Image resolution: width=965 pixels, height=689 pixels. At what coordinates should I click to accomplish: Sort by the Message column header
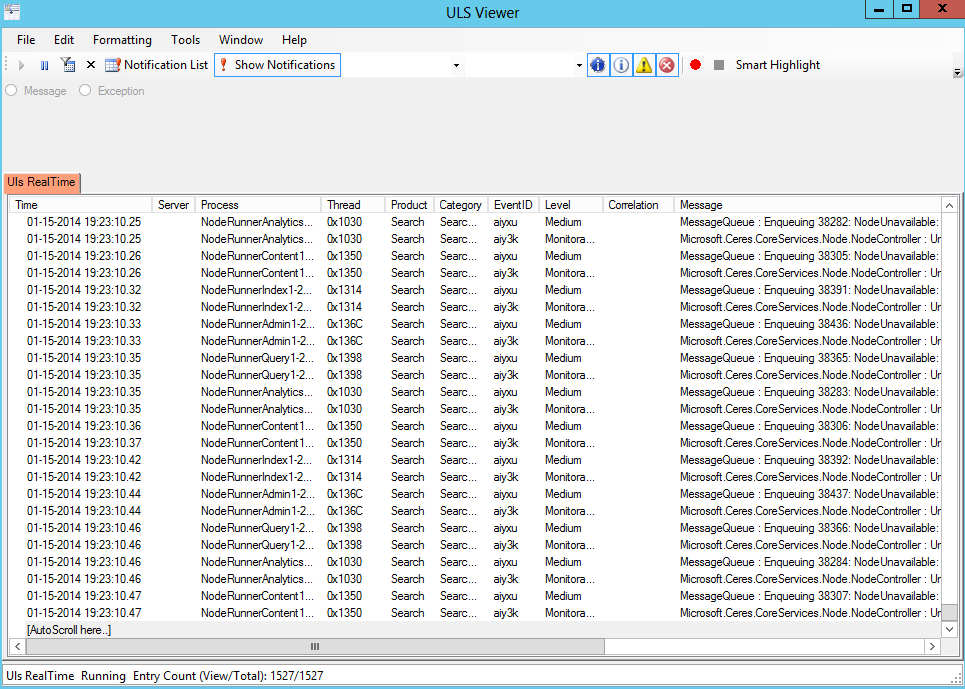click(x=807, y=205)
